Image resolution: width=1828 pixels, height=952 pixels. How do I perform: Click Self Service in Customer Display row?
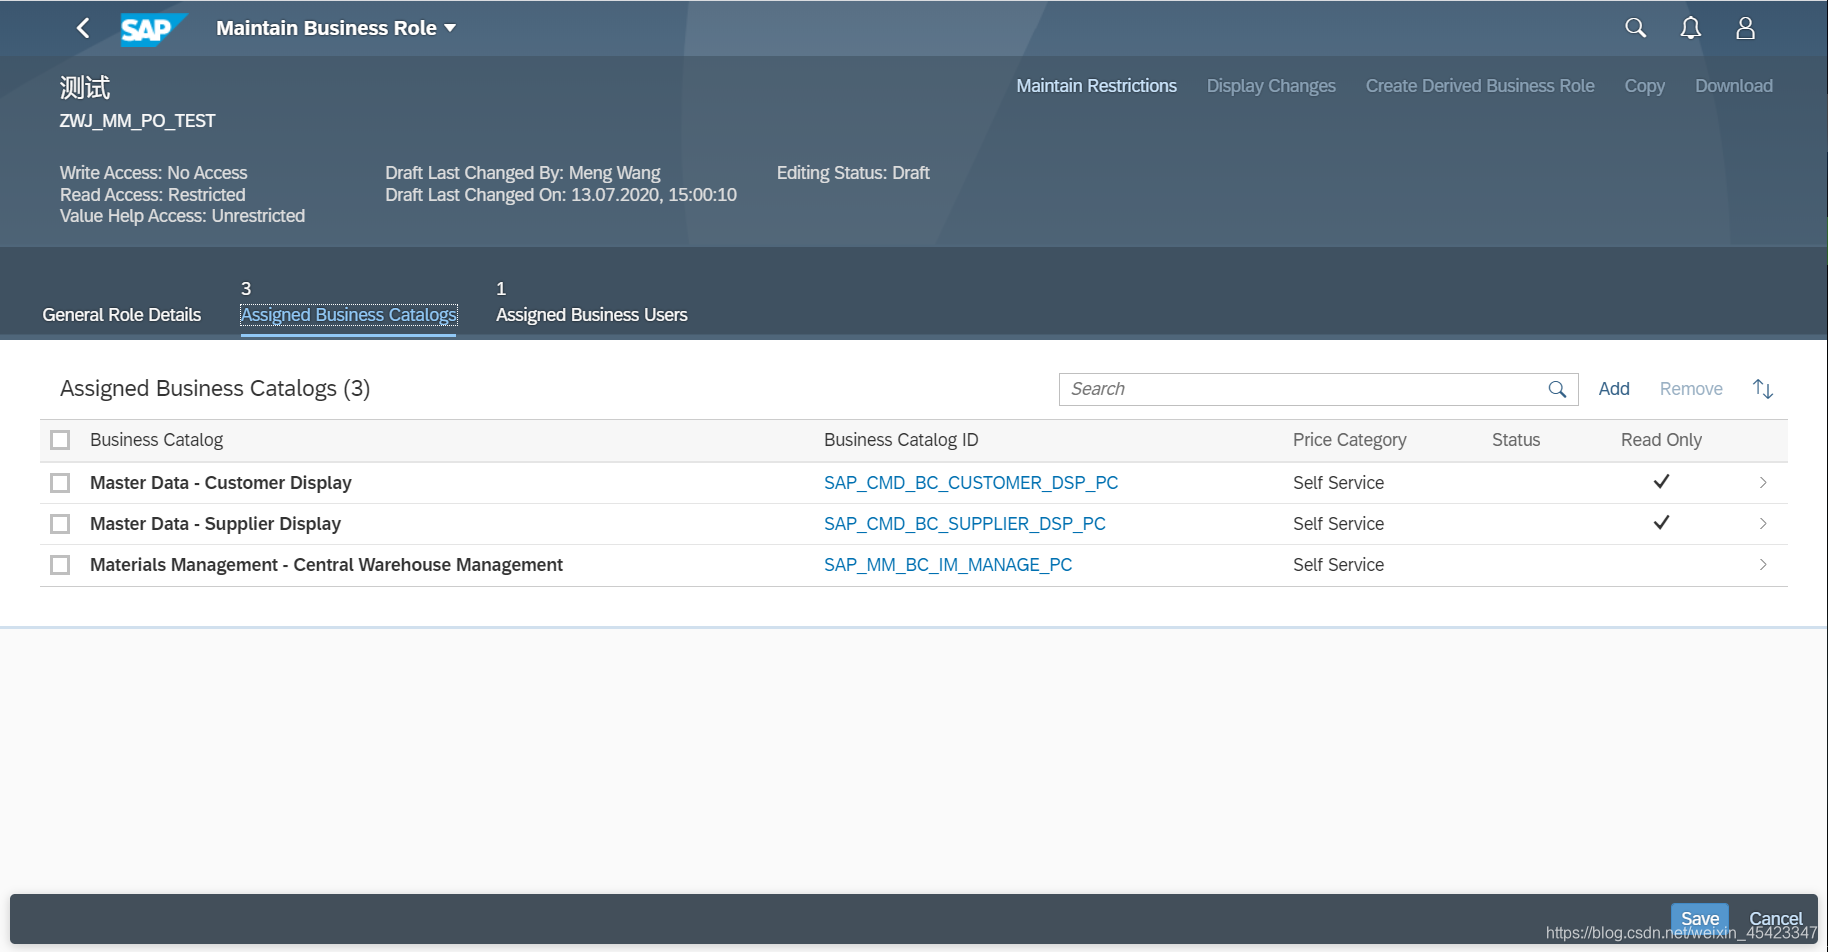point(1338,483)
